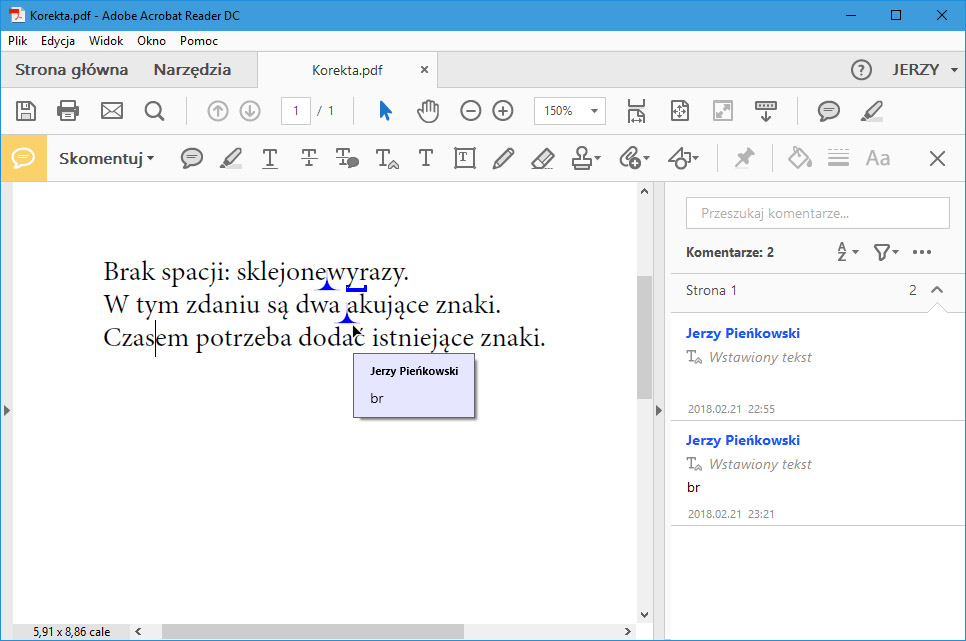Viewport: 966px width, 641px height.
Task: Select the Strikethrough text tool
Action: 309,158
